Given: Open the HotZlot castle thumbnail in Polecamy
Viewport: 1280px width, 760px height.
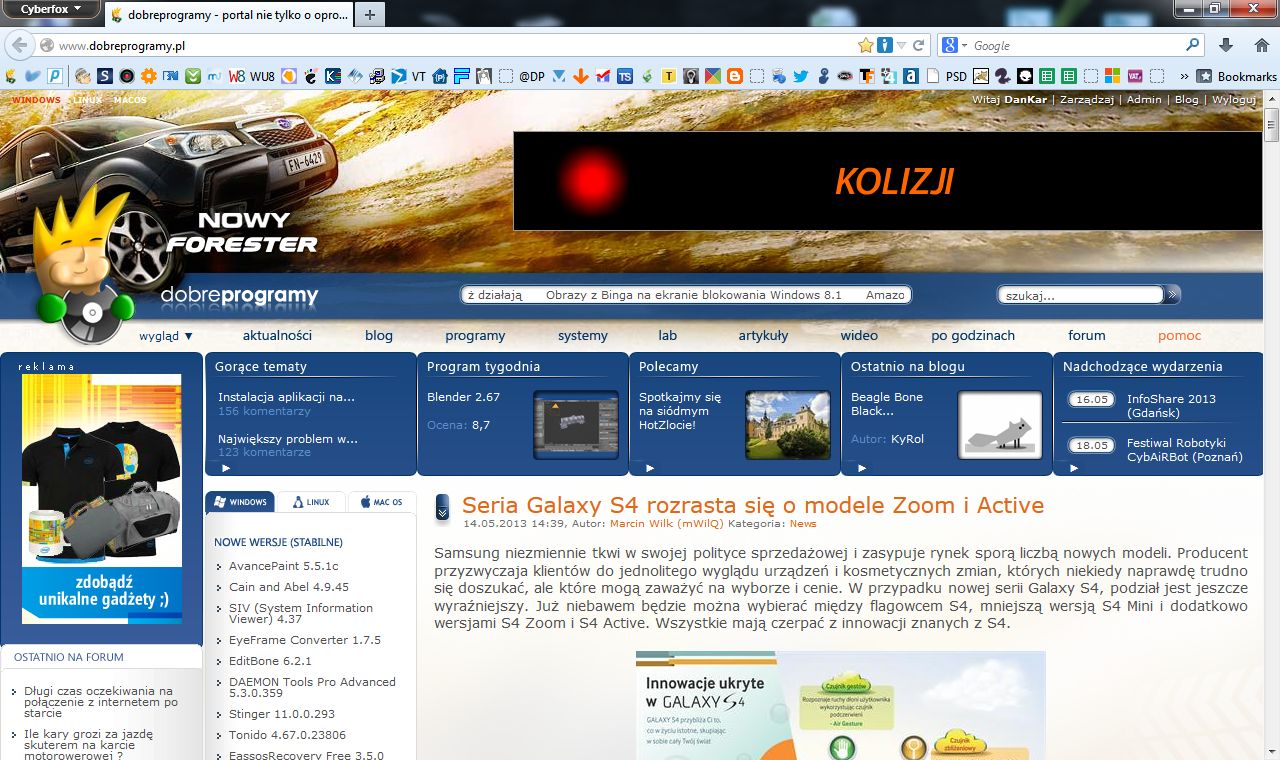Looking at the screenshot, I should tap(788, 424).
